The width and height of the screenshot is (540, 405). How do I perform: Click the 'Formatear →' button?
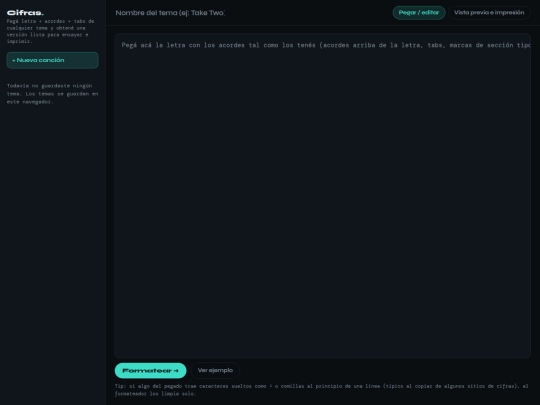pos(150,371)
